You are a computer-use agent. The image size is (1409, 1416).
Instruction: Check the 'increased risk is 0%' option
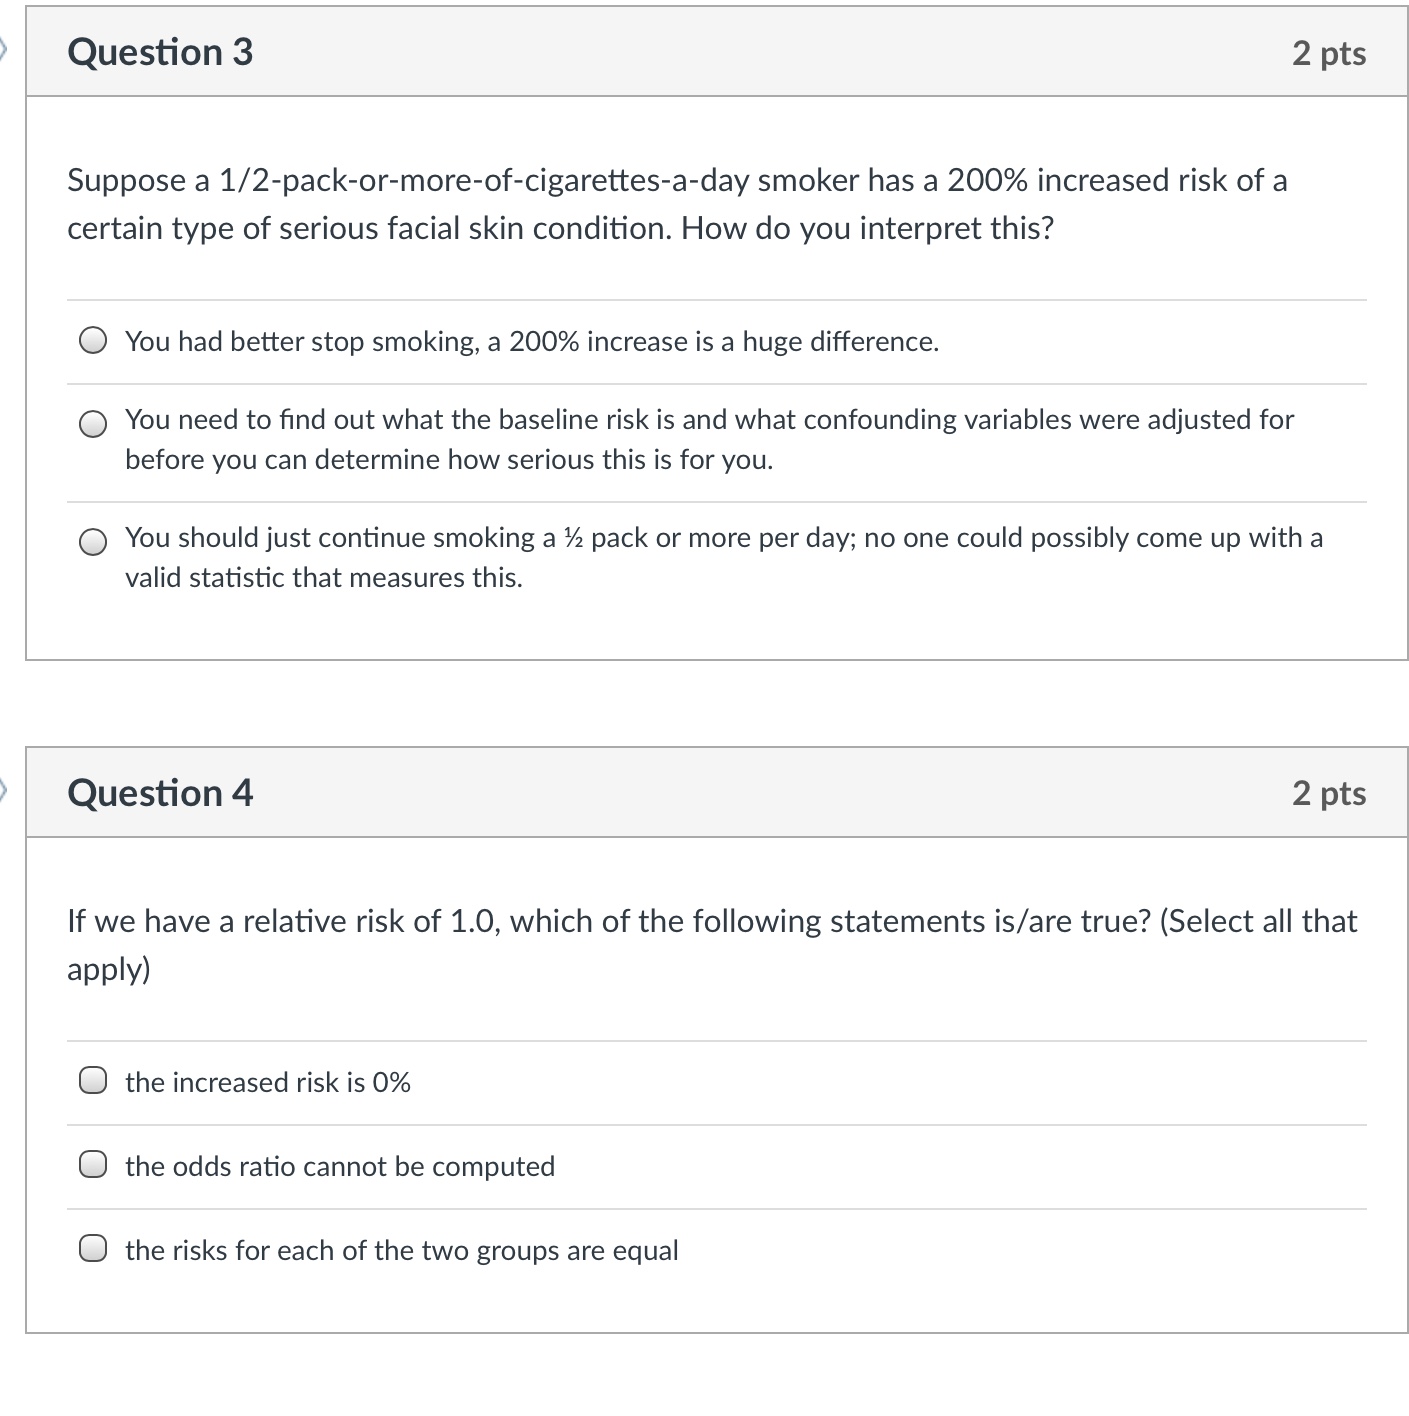(x=93, y=1080)
